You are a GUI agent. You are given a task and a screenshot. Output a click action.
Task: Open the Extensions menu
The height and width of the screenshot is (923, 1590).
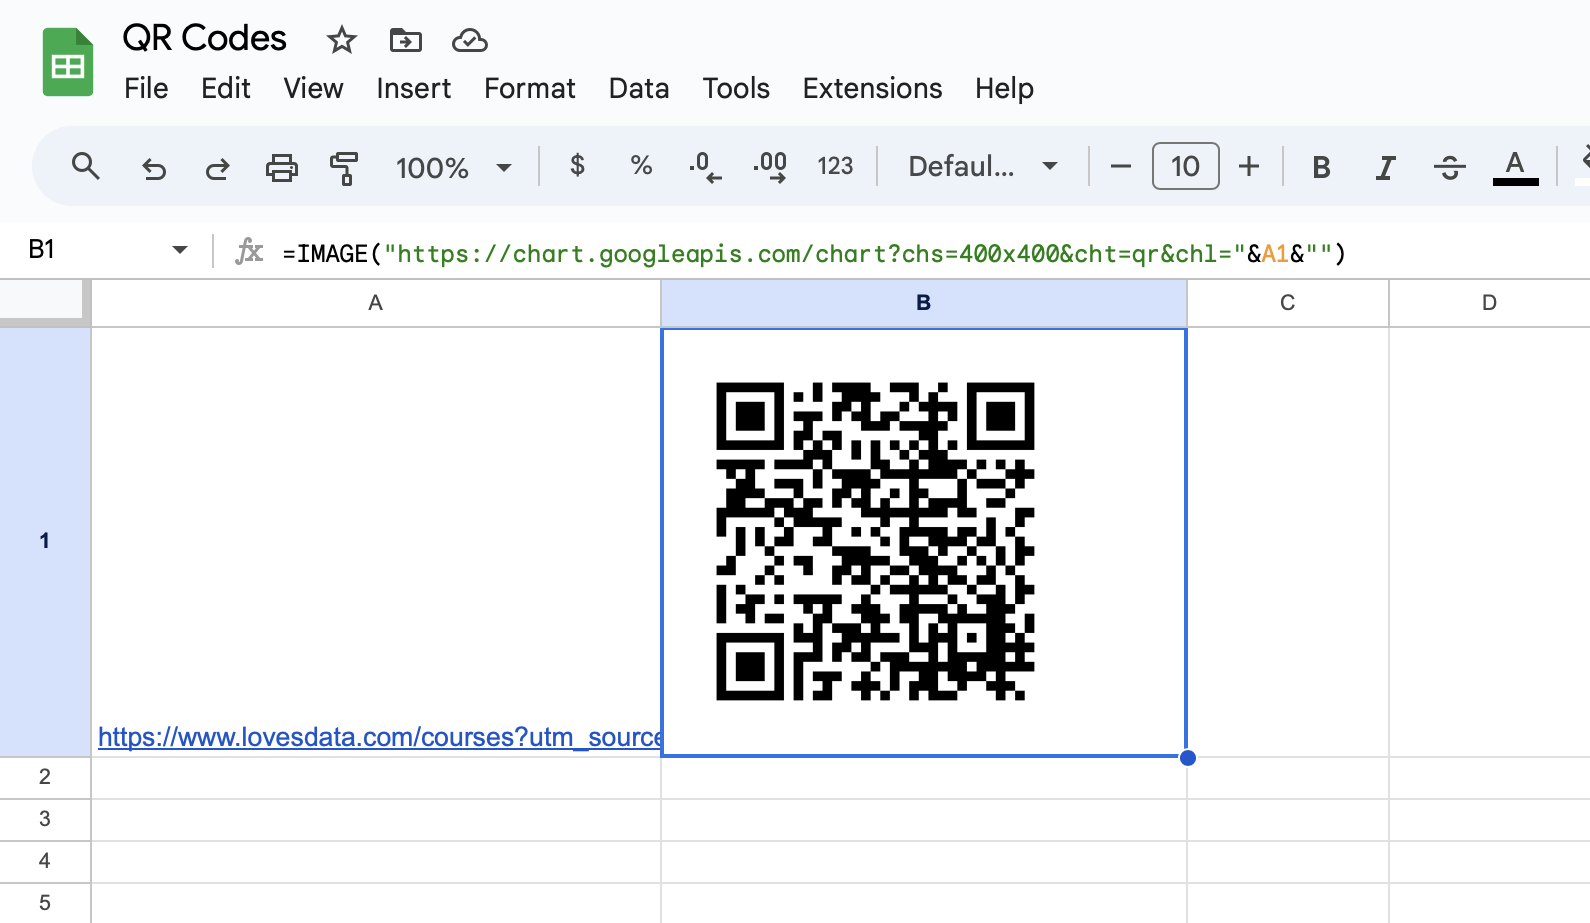(872, 88)
